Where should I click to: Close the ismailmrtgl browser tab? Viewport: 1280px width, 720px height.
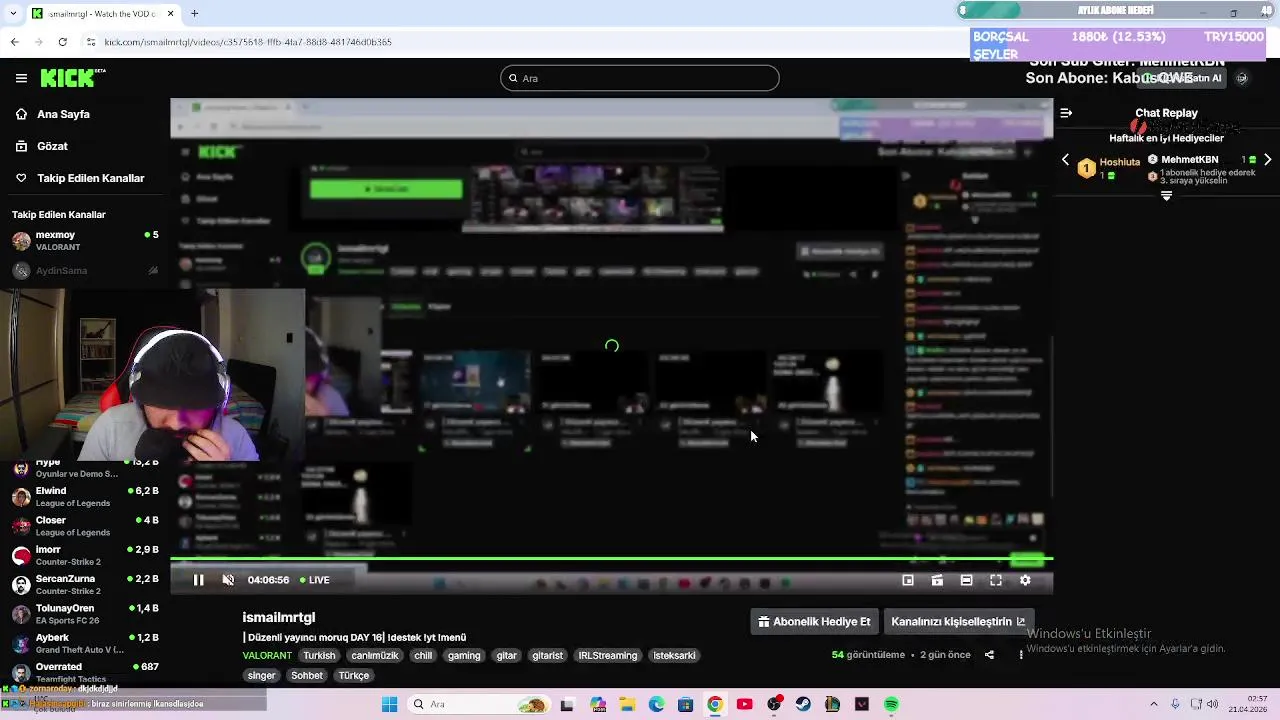170,13
